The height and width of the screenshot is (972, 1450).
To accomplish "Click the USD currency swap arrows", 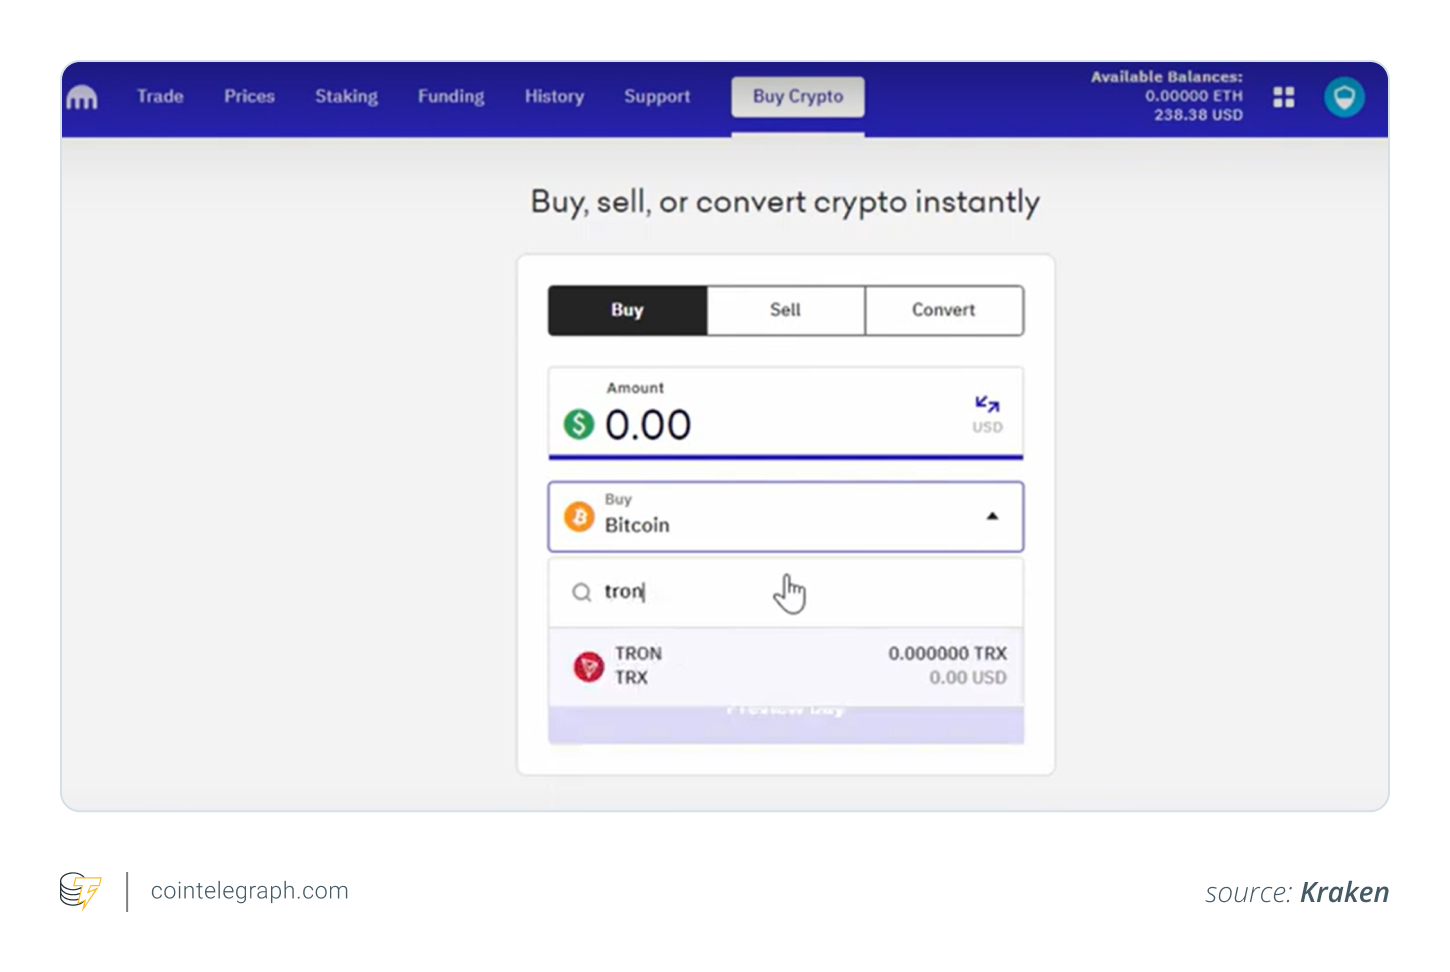I will tap(986, 404).
